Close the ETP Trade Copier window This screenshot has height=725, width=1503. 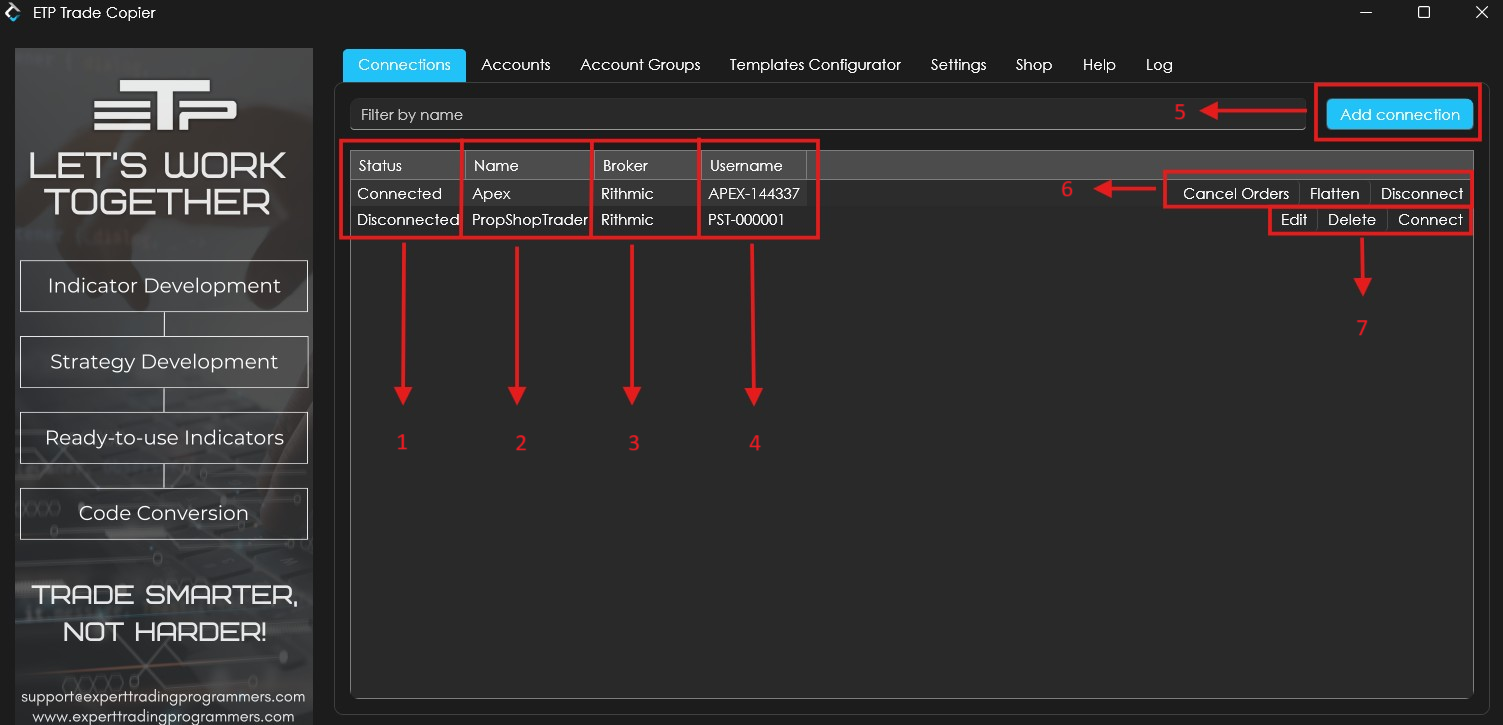[1482, 13]
